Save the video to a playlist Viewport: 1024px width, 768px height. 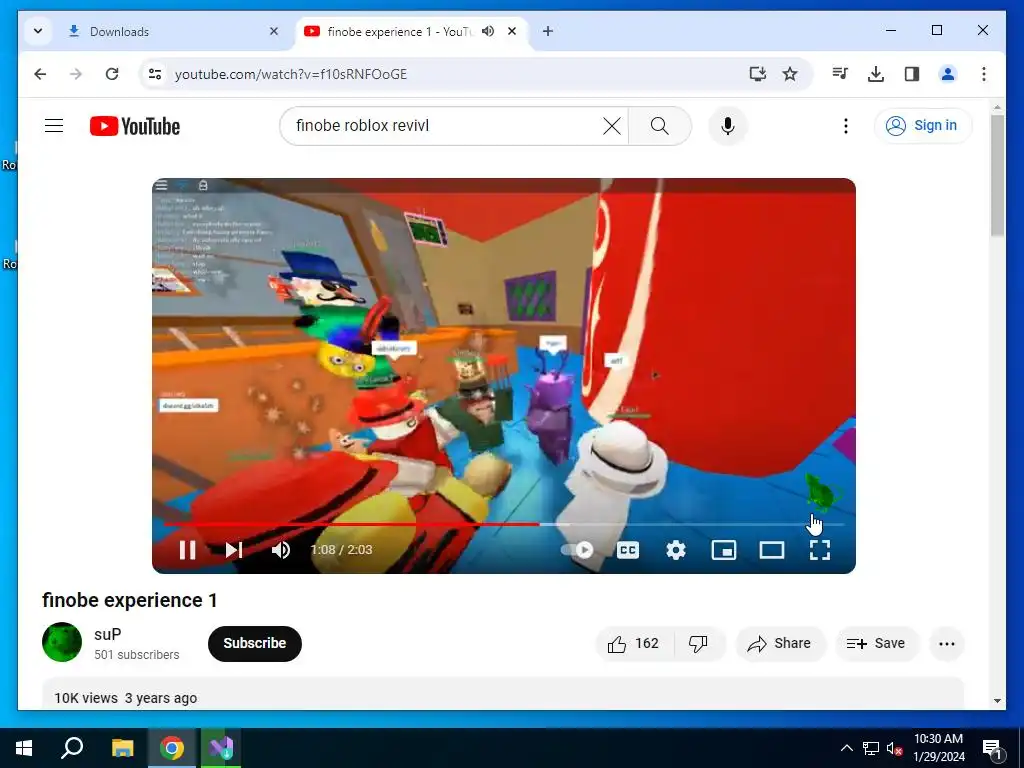[876, 644]
